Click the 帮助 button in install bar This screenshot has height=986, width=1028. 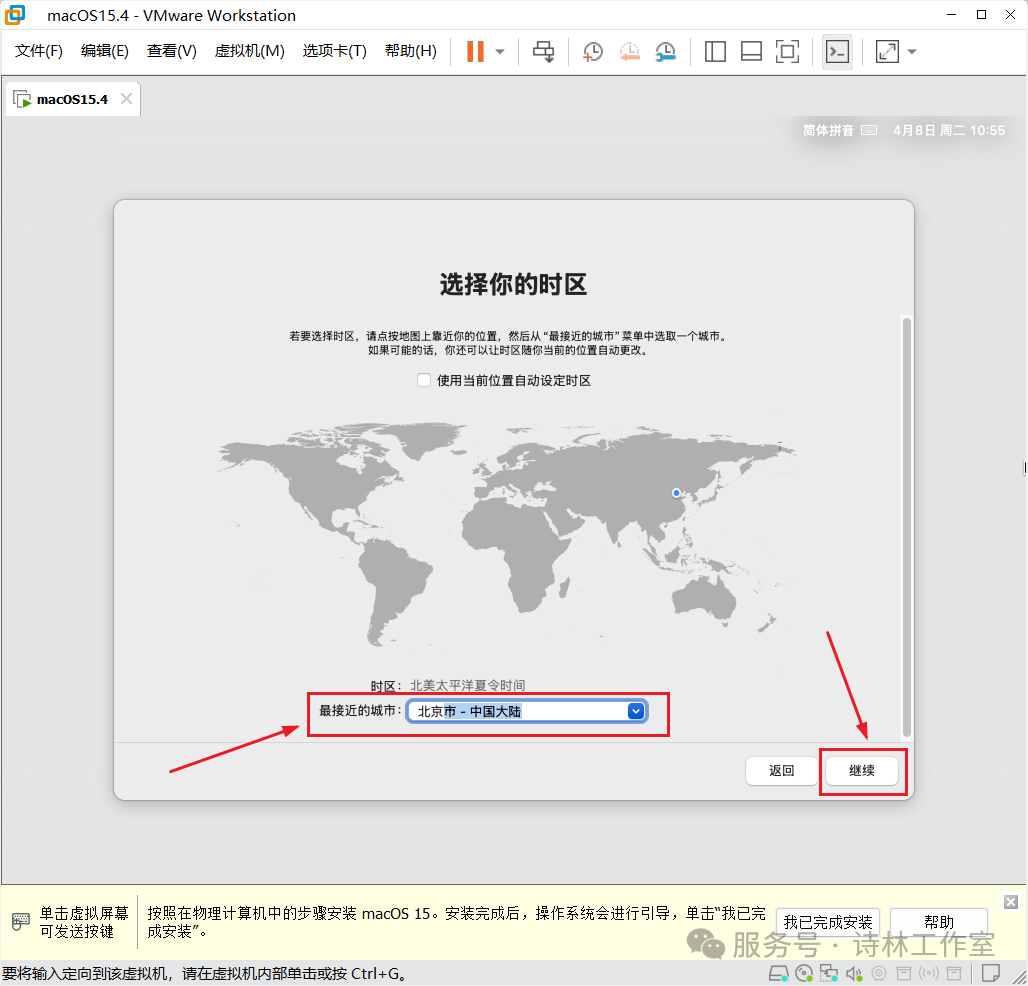click(939, 922)
